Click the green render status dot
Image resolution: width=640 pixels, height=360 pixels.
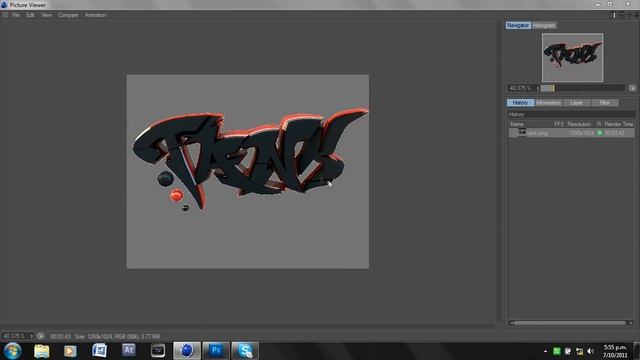600,133
